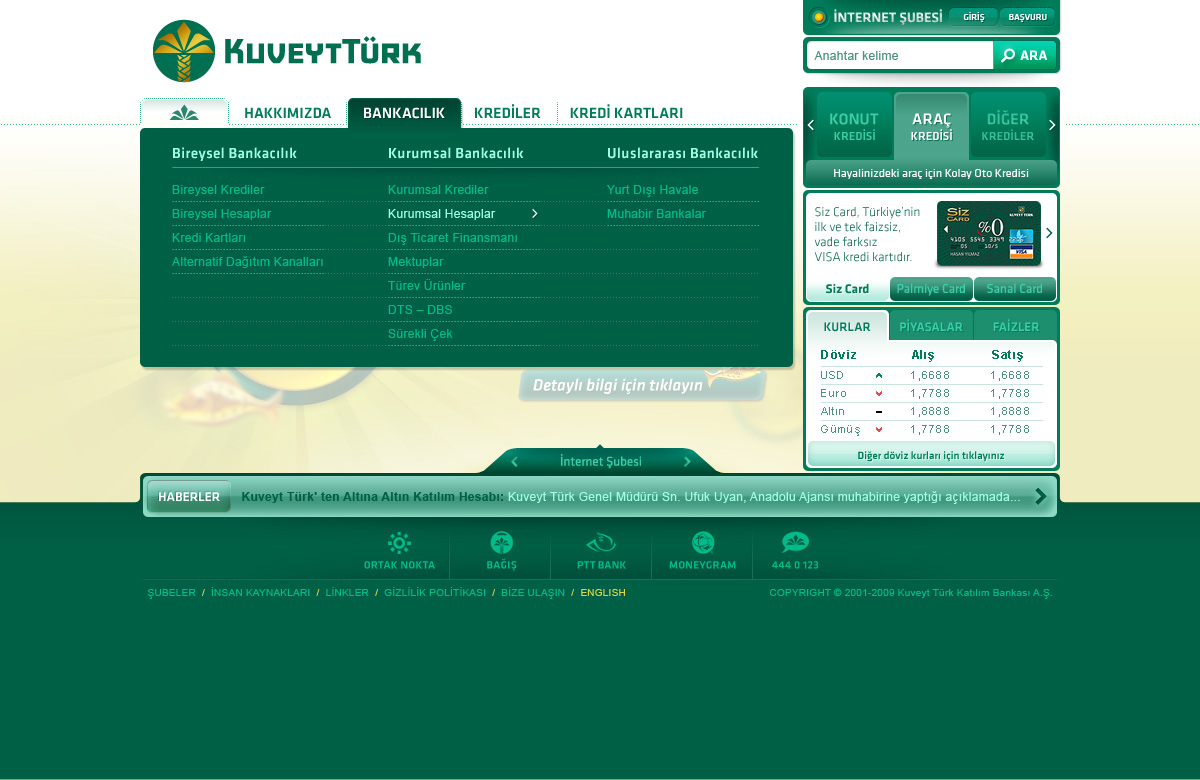Open the Ortak Nokta icon link
The height and width of the screenshot is (780, 1200).
pyautogui.click(x=399, y=544)
